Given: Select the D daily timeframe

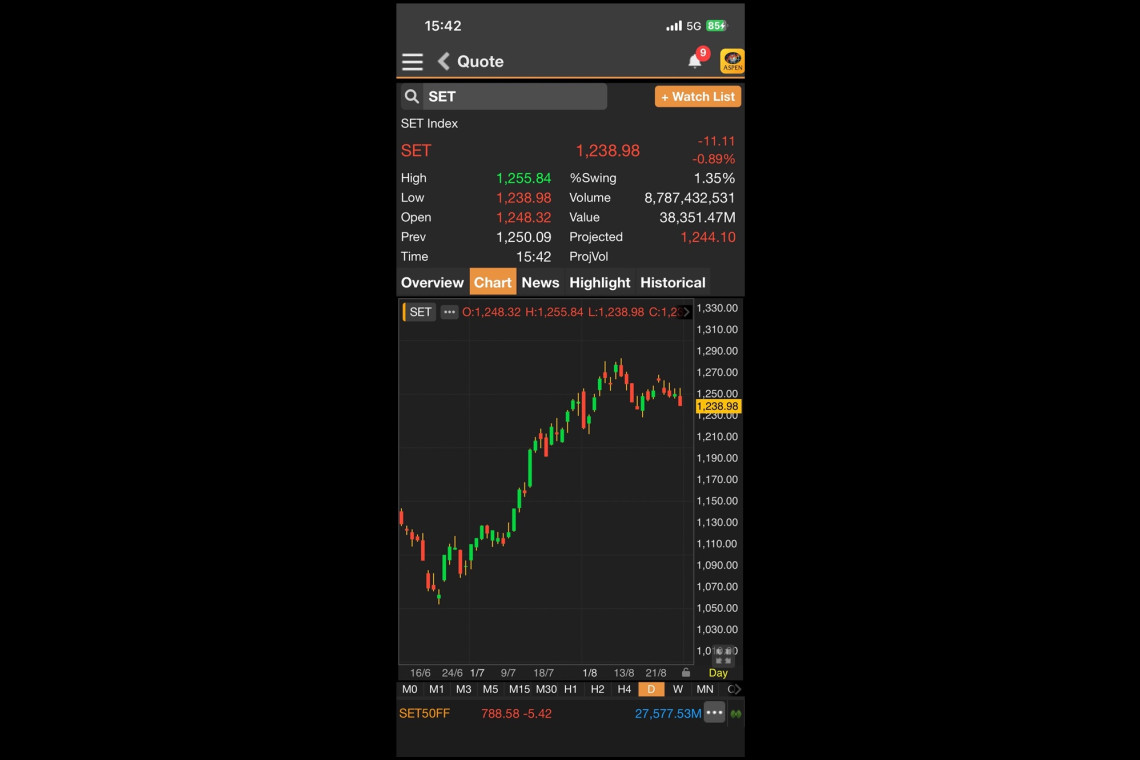Looking at the screenshot, I should (651, 689).
